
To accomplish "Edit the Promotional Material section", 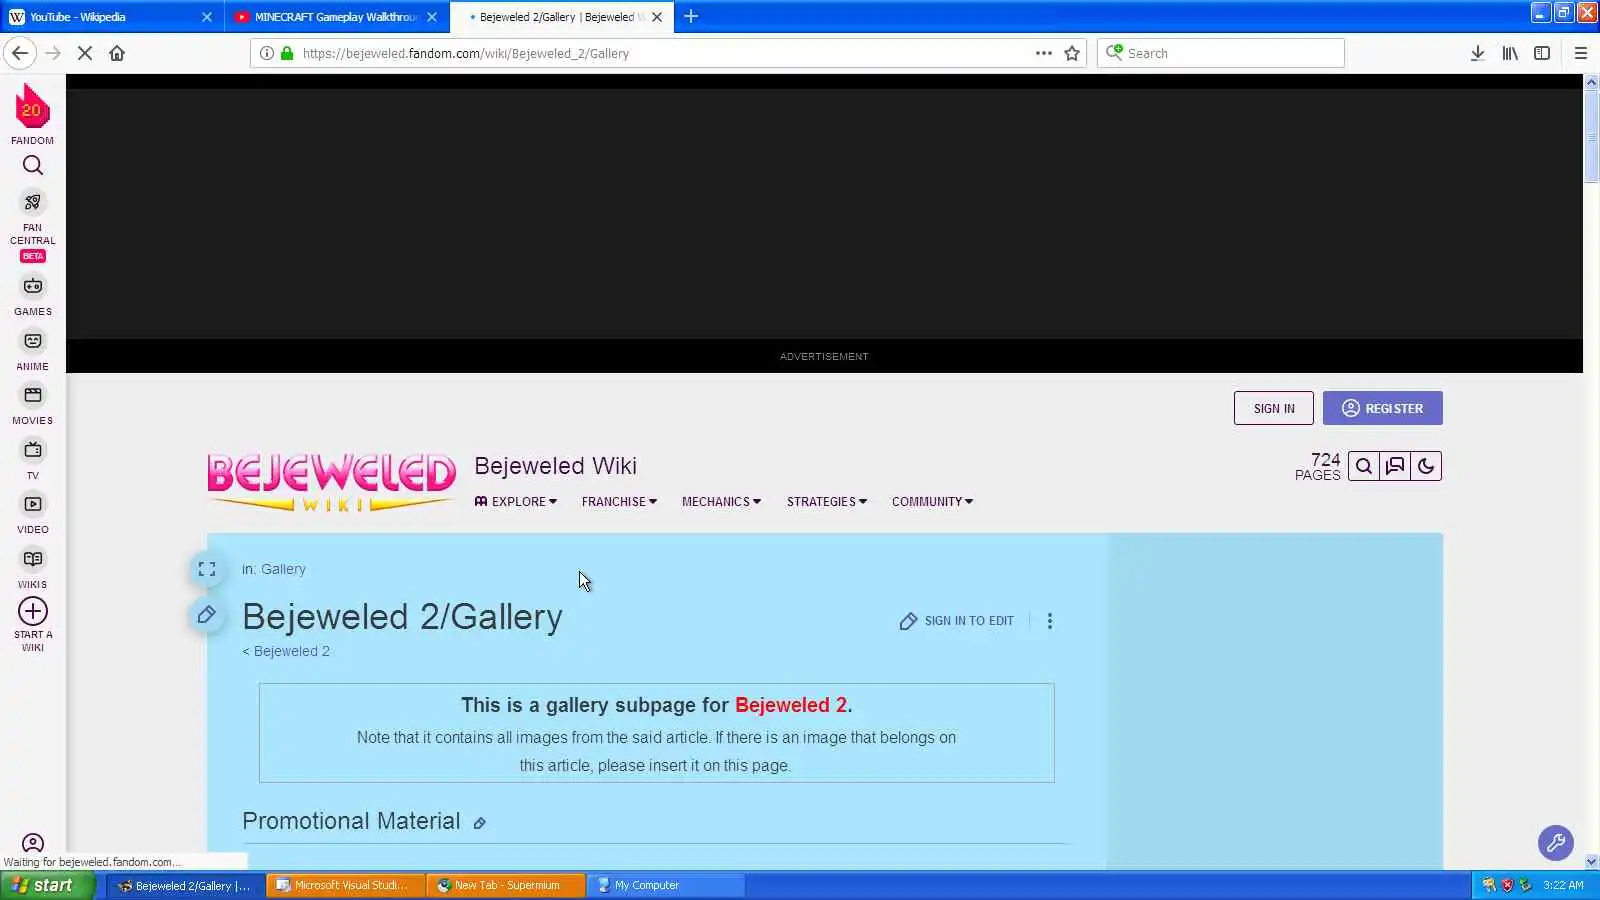I will click(x=480, y=823).
